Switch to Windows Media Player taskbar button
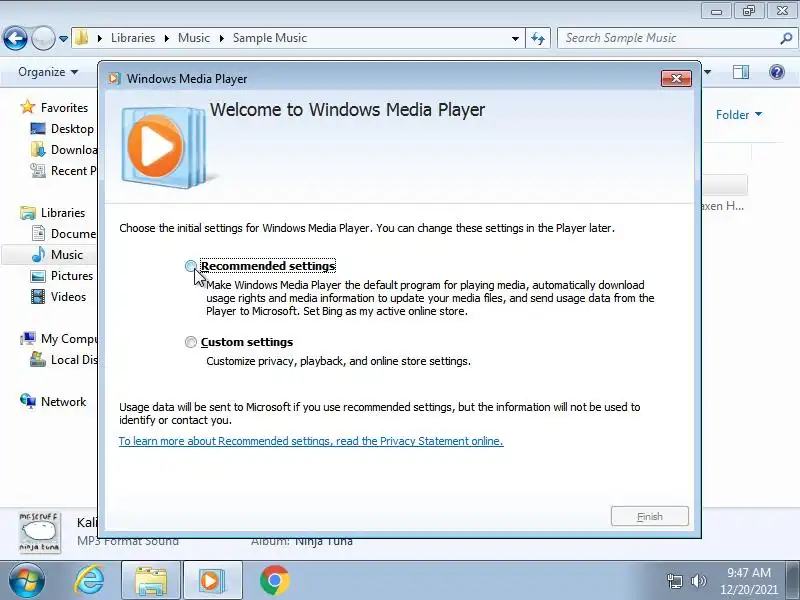 213,581
